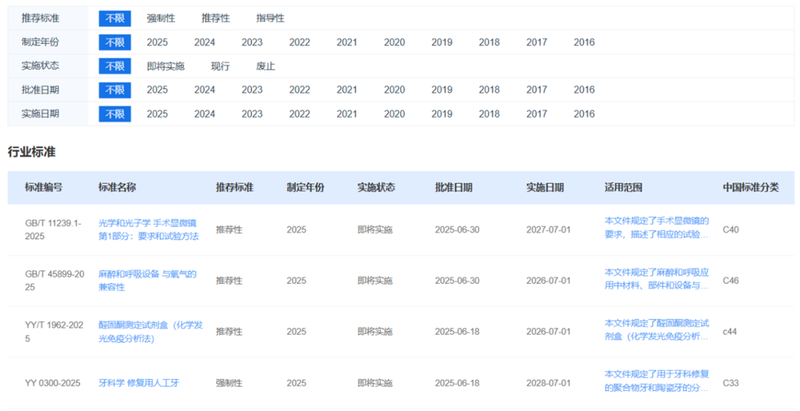The height and width of the screenshot is (411, 800).
Task: Choose 指导性 in the 推荐标准 filter row
Action: pyautogui.click(x=270, y=18)
